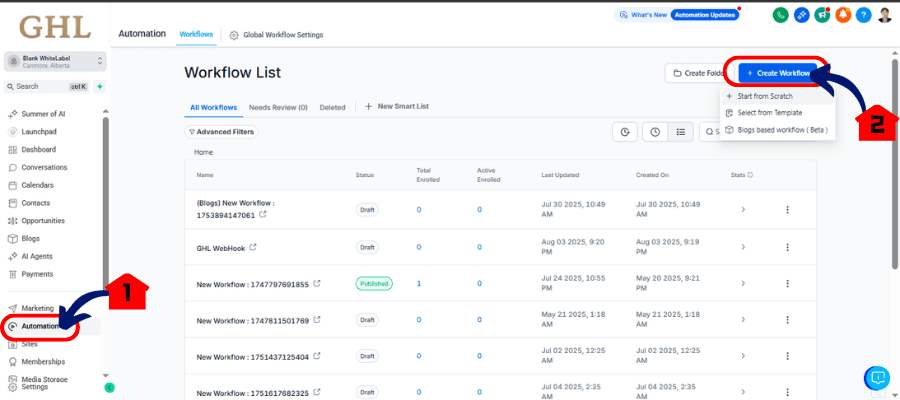Image resolution: width=900 pixels, height=400 pixels.
Task: Open Opportunities in the sidebar
Action: pyautogui.click(x=37, y=220)
